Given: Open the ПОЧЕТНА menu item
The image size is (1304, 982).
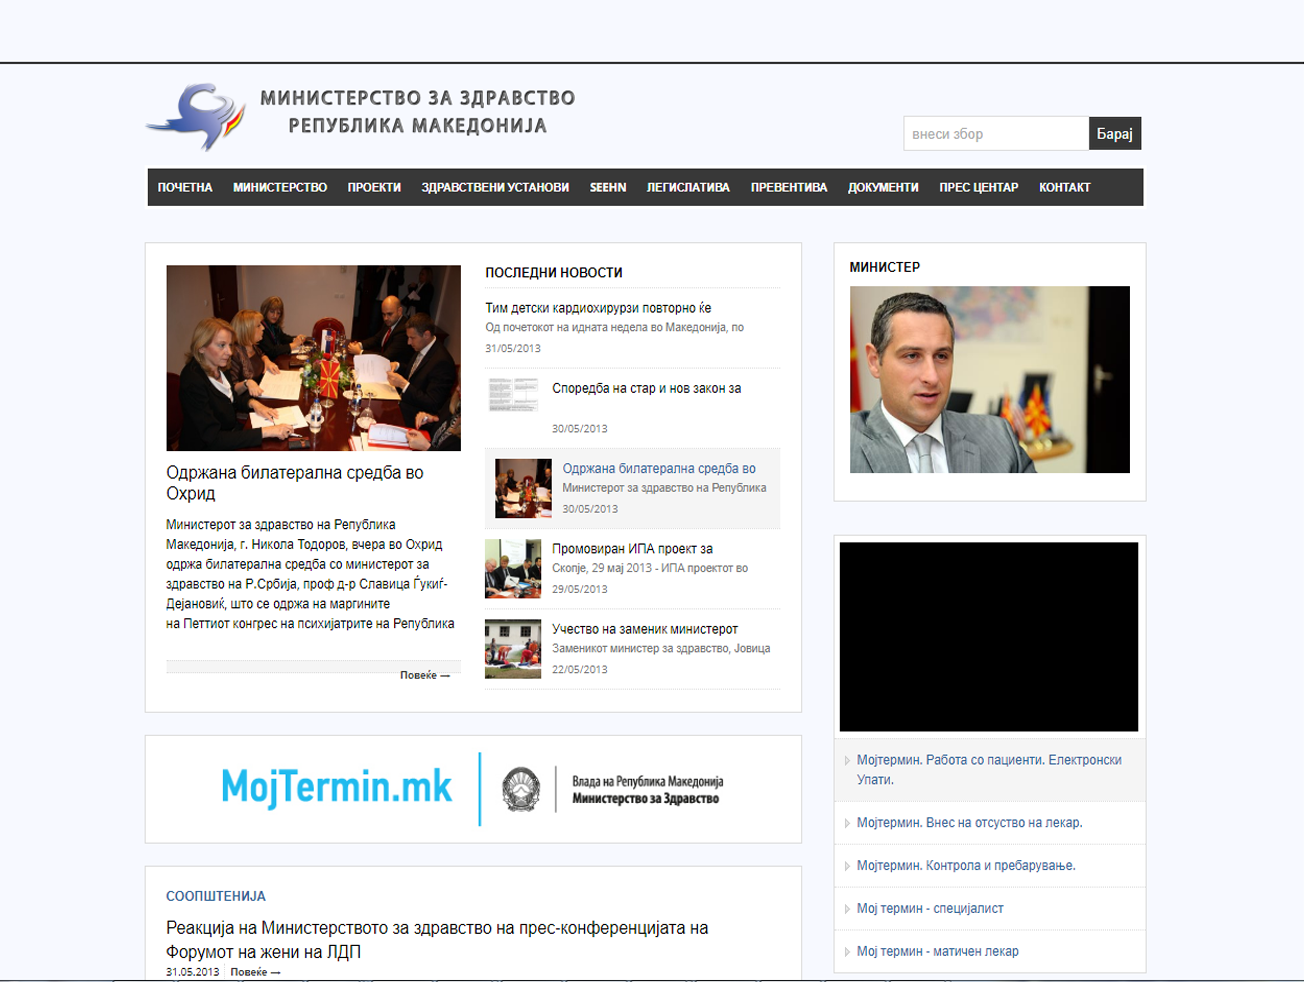Looking at the screenshot, I should (185, 188).
